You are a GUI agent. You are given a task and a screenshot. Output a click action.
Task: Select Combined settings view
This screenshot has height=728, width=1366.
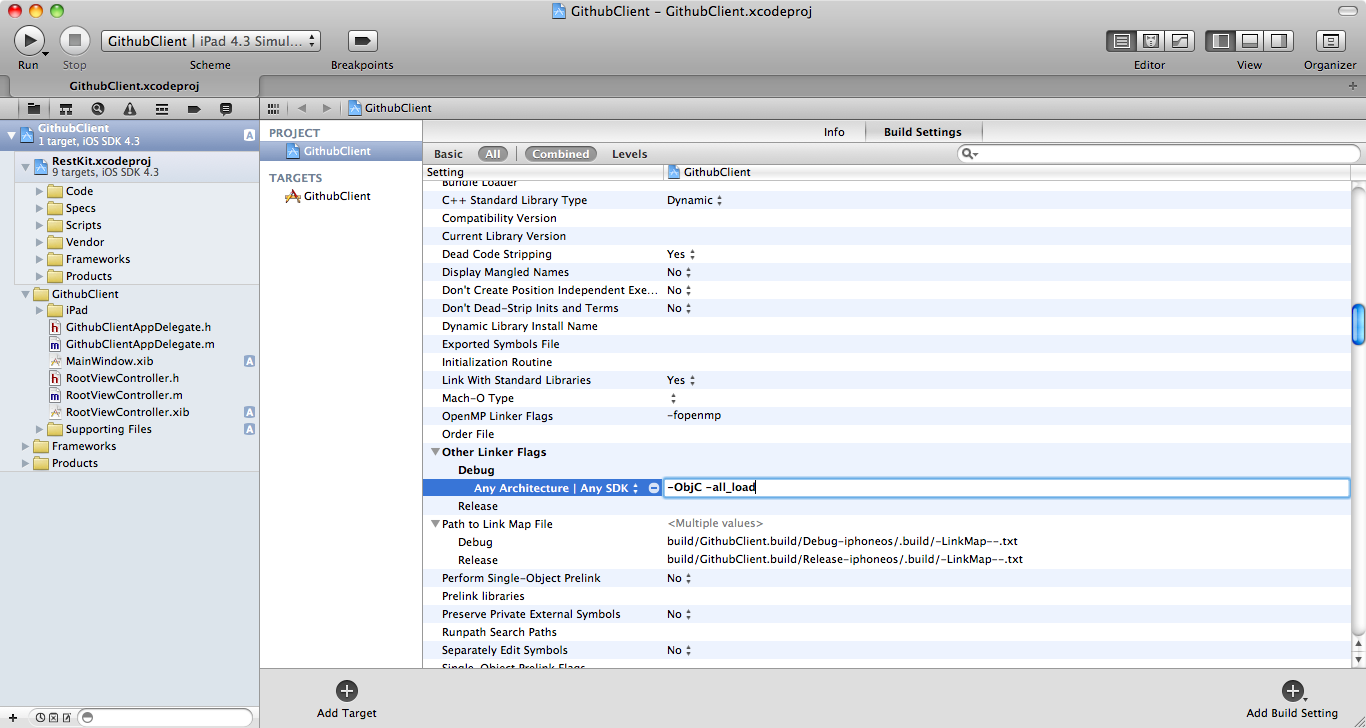coord(560,154)
